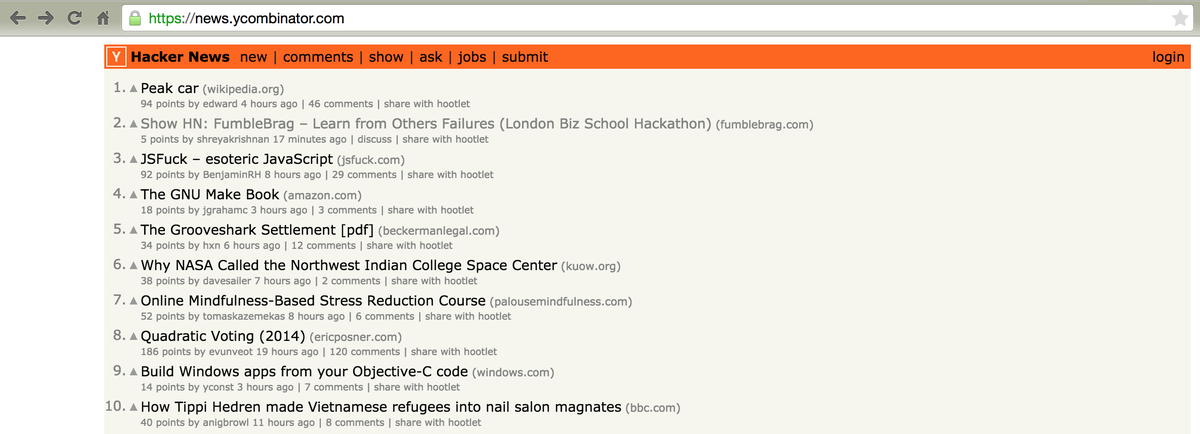
Task: View user profile 'tomaskazemekas'
Action: click(243, 316)
